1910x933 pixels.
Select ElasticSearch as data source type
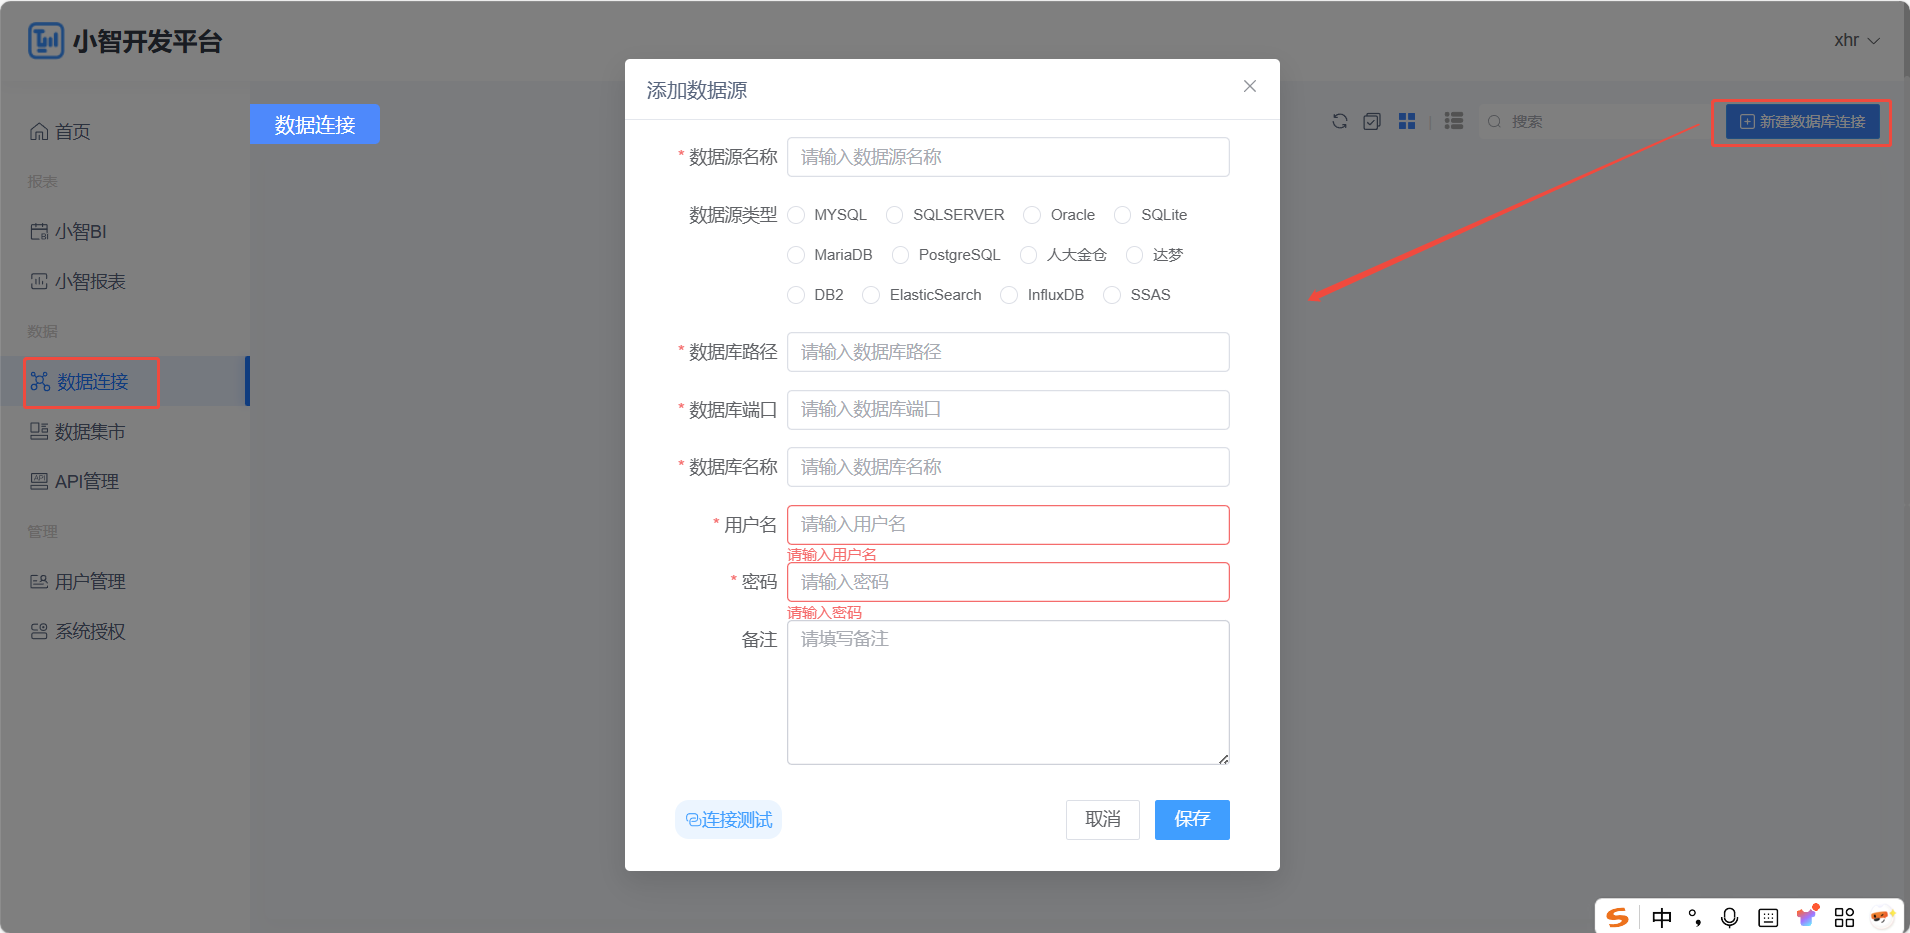(872, 295)
